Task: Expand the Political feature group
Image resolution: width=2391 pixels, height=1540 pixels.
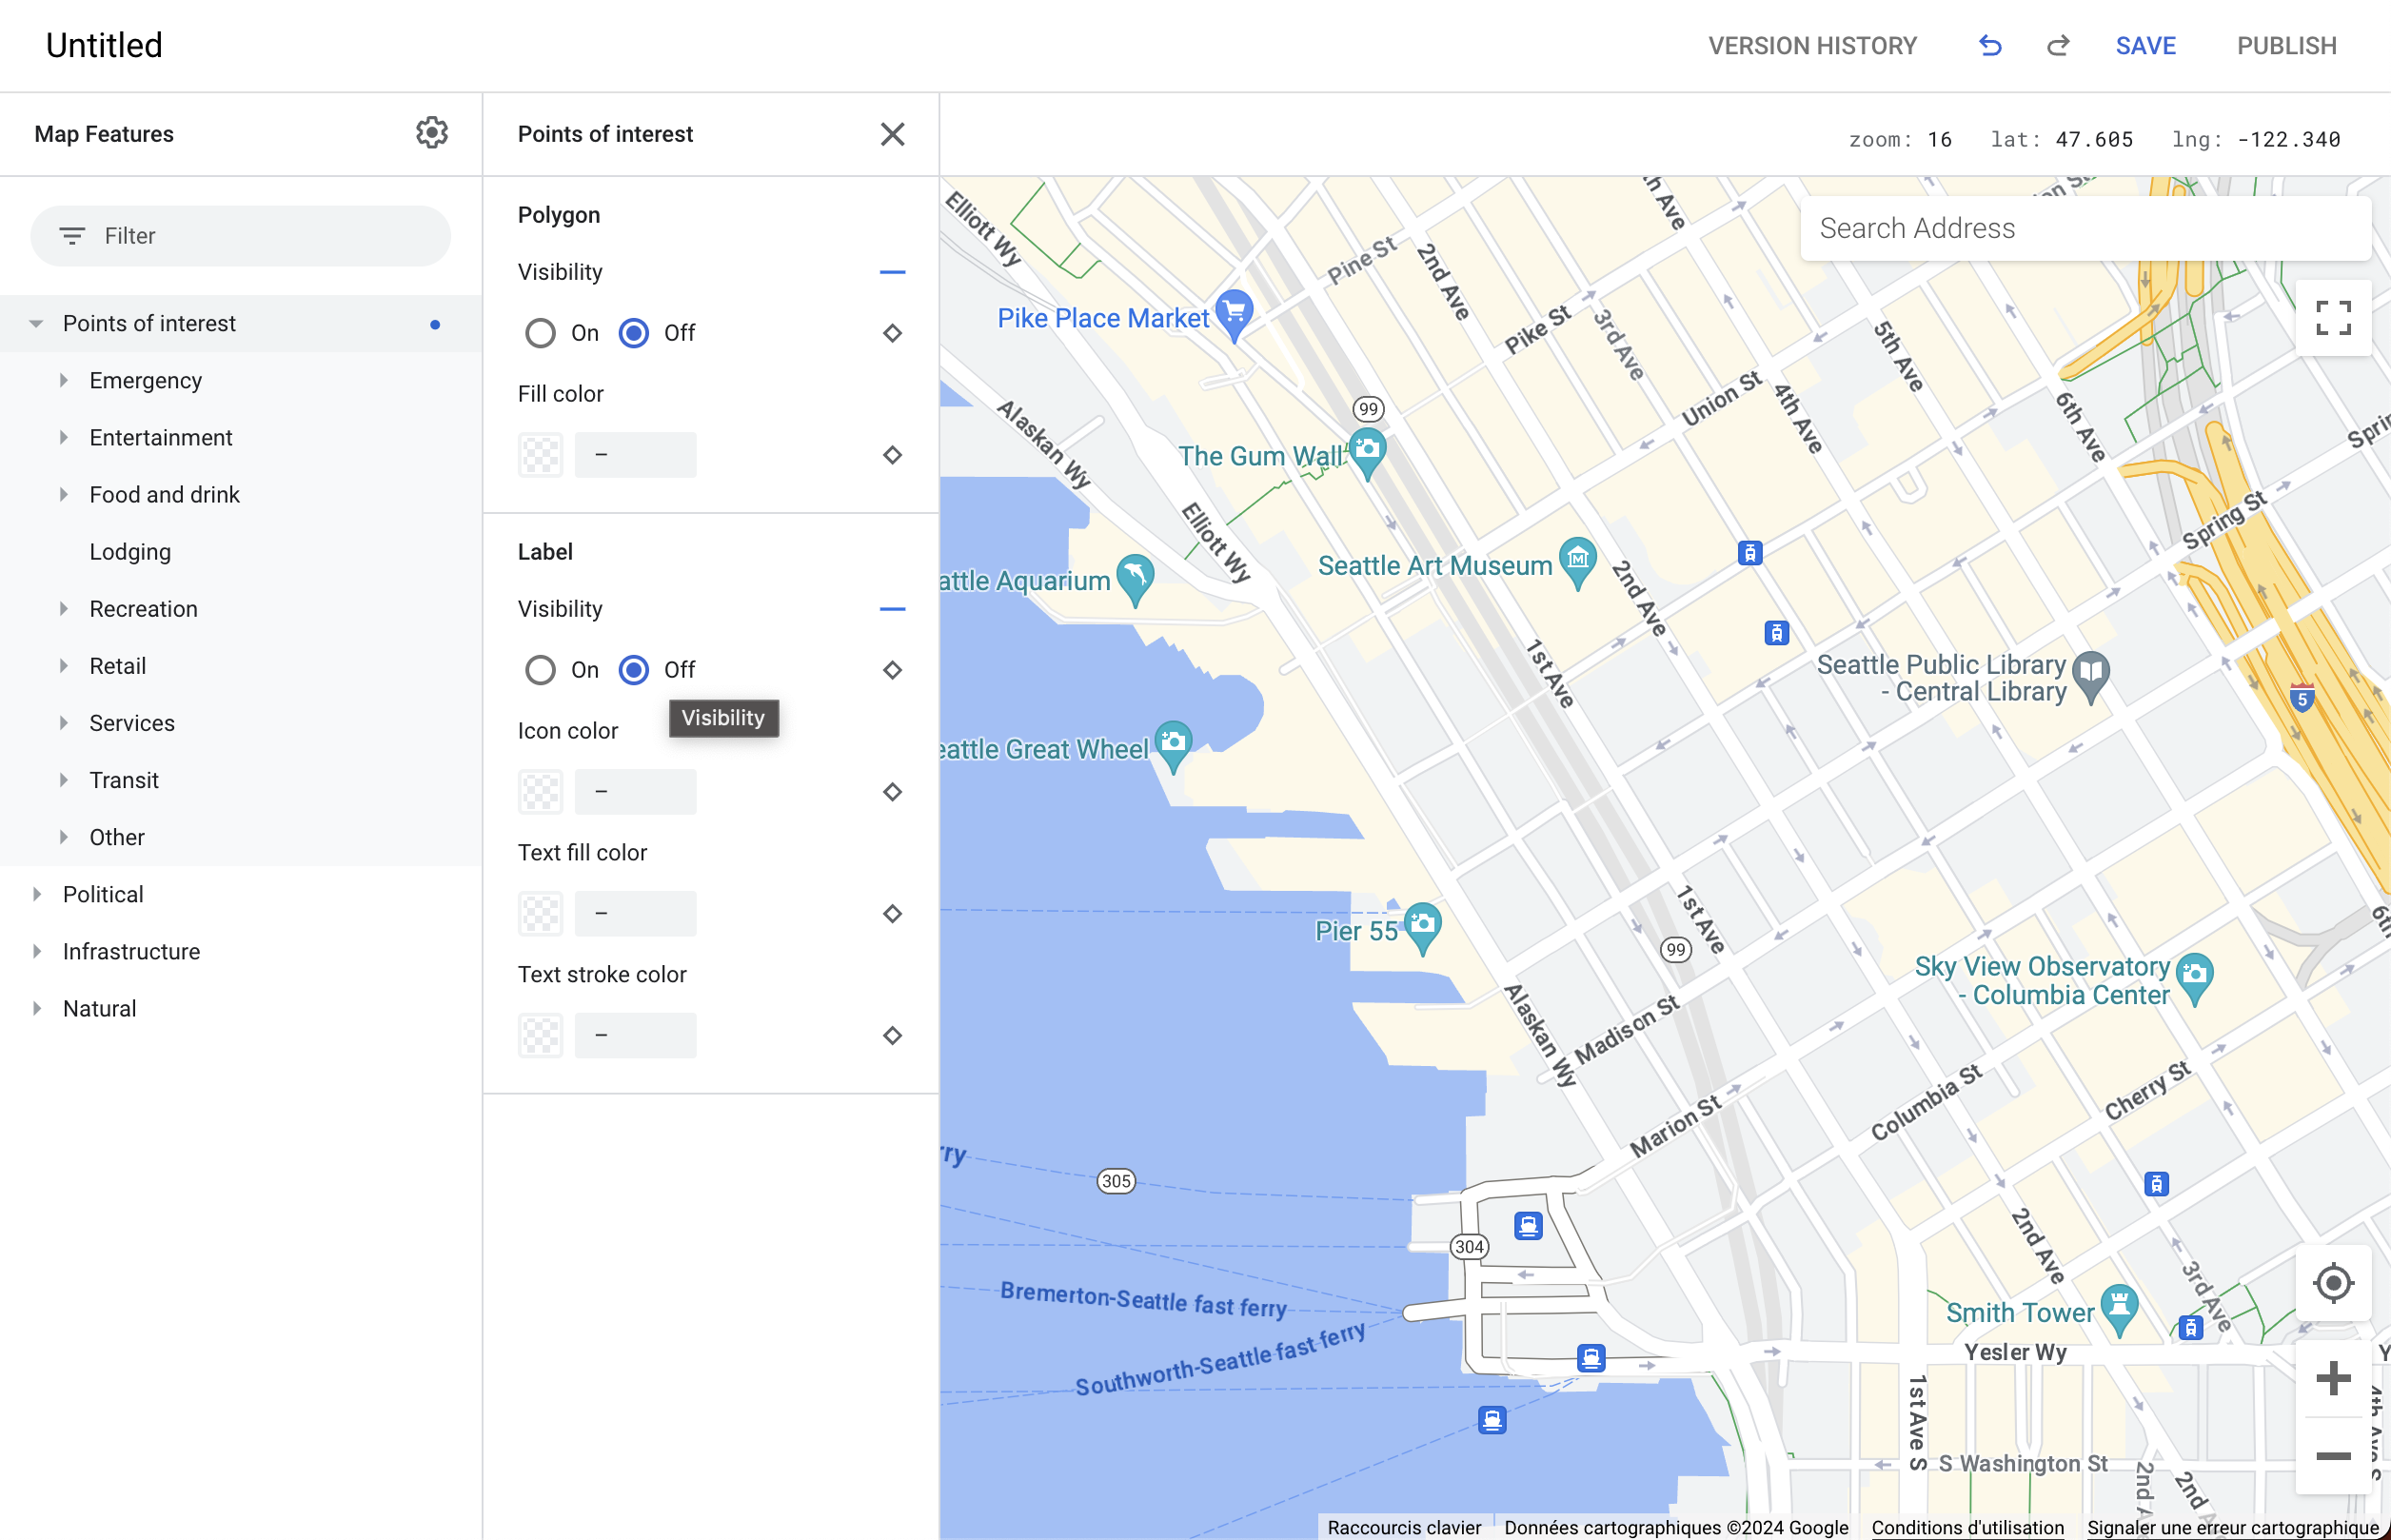Action: click(37, 894)
